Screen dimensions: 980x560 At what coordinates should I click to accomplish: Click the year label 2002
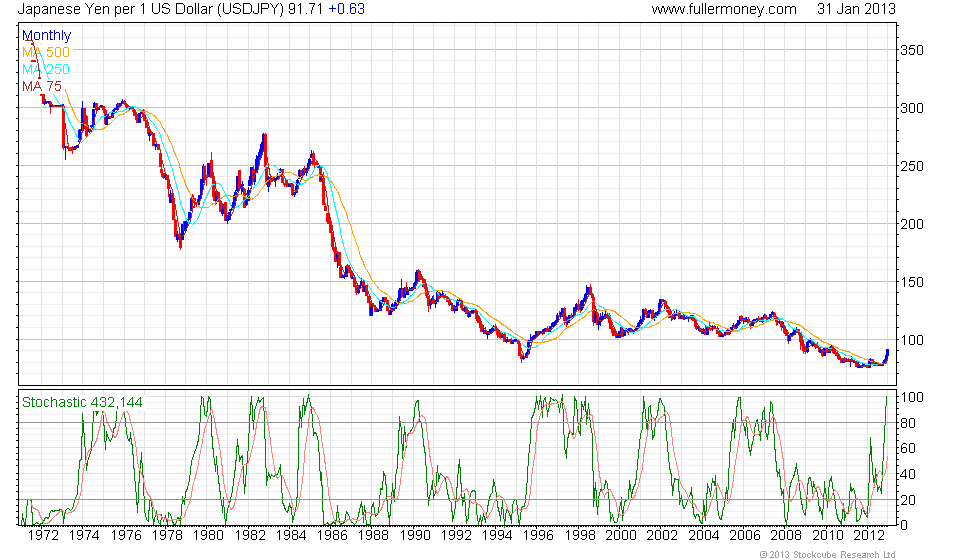point(662,536)
